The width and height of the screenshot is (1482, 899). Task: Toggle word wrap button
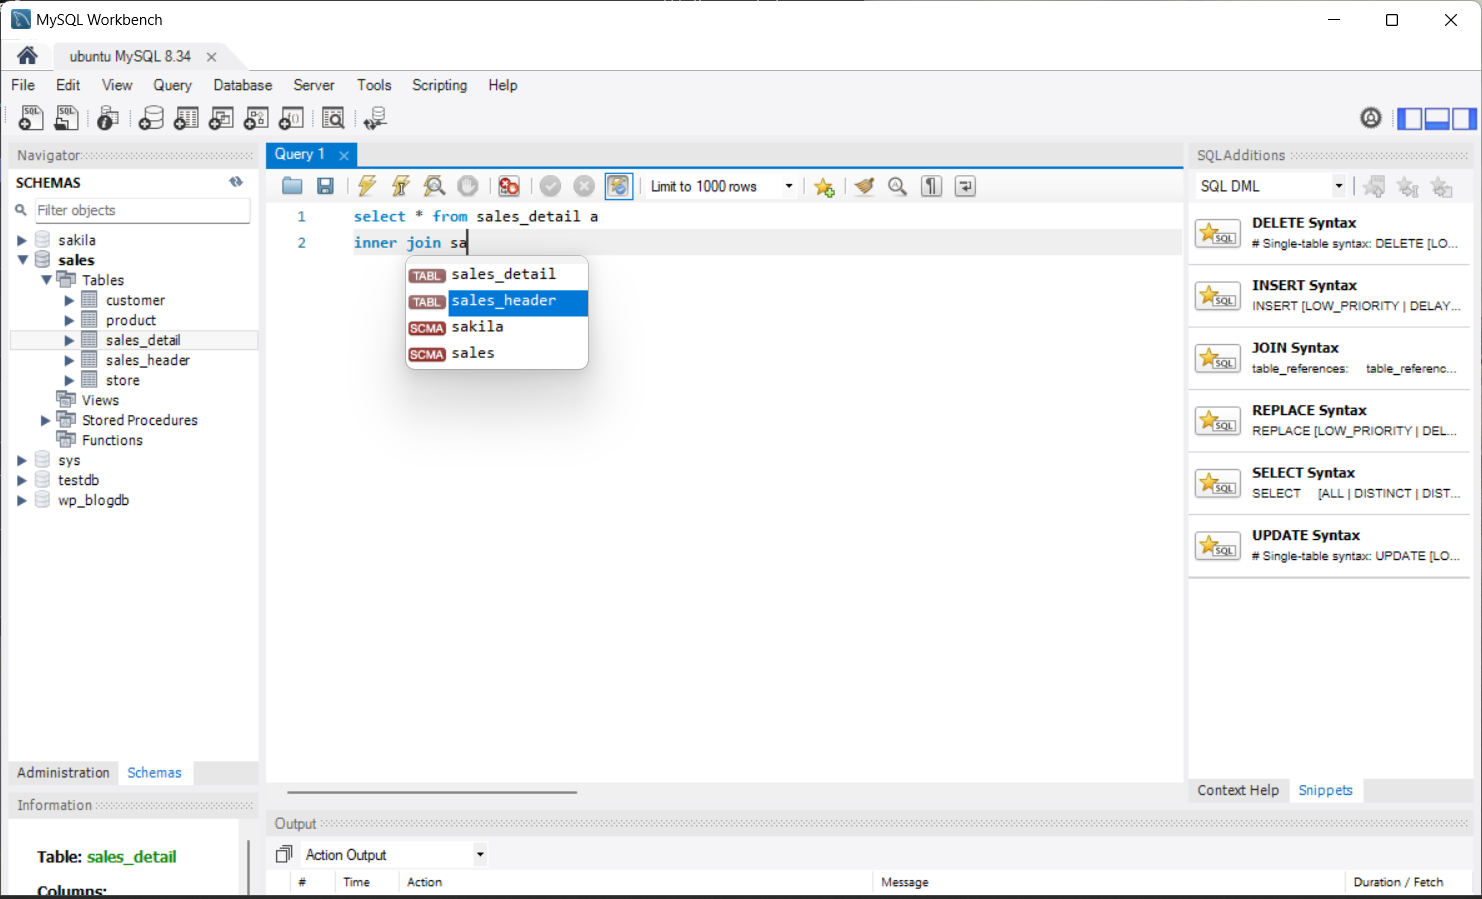(965, 186)
